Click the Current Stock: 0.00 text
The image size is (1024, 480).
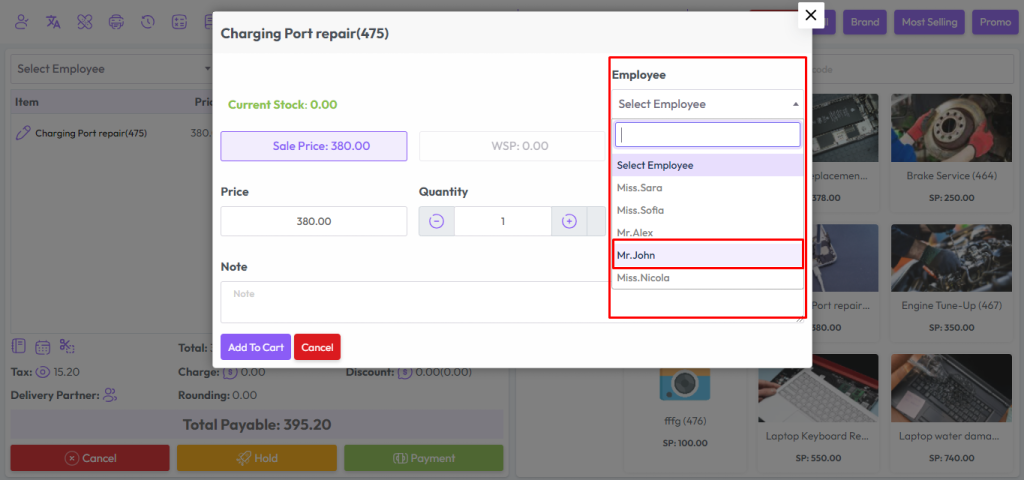(x=283, y=104)
